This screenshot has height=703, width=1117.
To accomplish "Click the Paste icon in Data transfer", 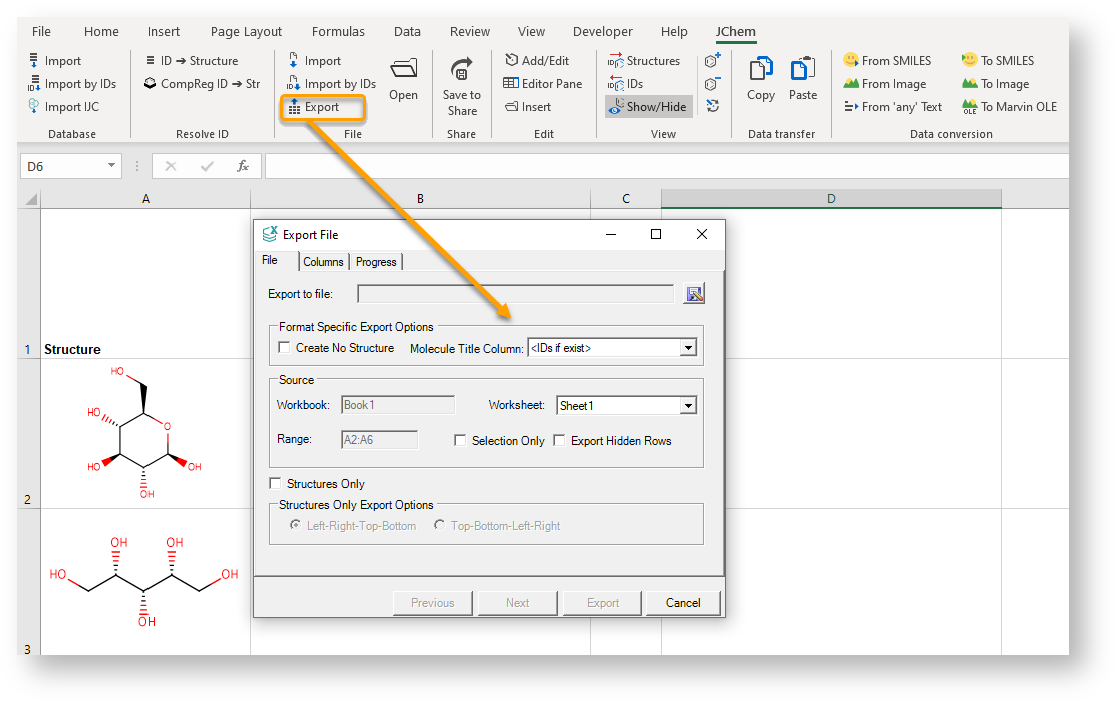I will [x=802, y=70].
